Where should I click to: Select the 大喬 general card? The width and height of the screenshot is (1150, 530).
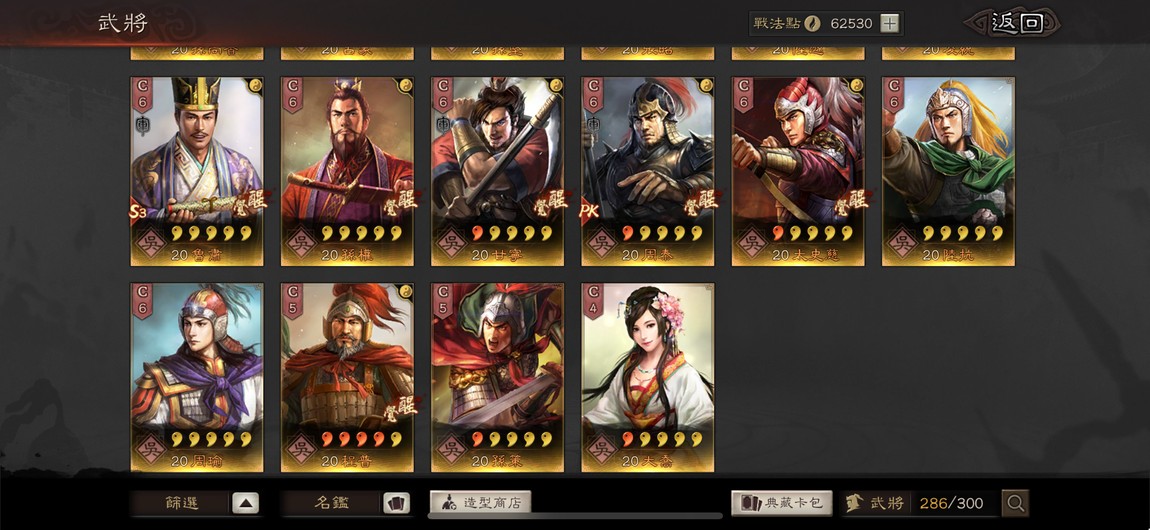[x=648, y=378]
